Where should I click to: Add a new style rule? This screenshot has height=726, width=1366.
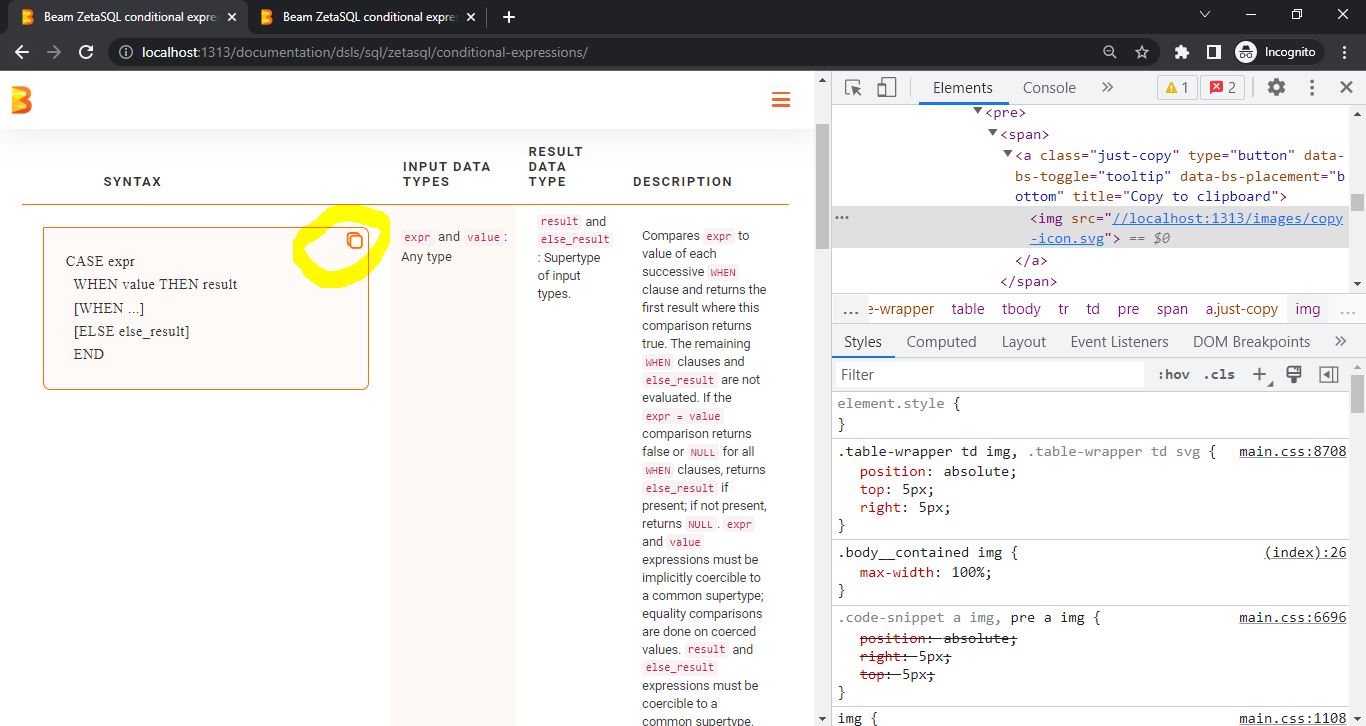1259,375
